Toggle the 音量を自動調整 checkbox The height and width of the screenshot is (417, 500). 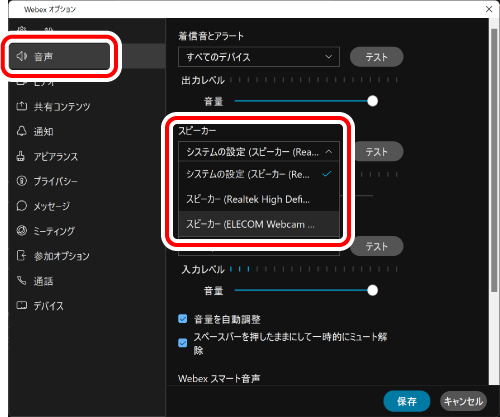(183, 319)
